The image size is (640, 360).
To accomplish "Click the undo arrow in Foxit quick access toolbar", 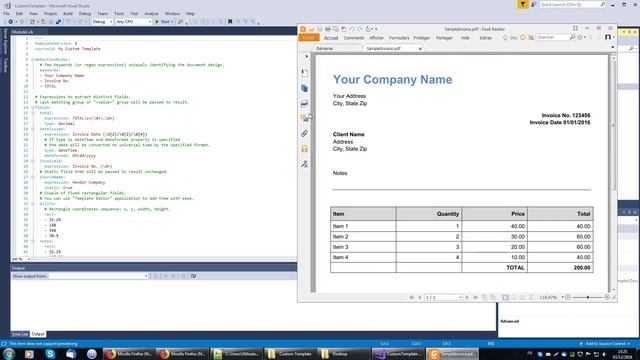I will tap(352, 29).
